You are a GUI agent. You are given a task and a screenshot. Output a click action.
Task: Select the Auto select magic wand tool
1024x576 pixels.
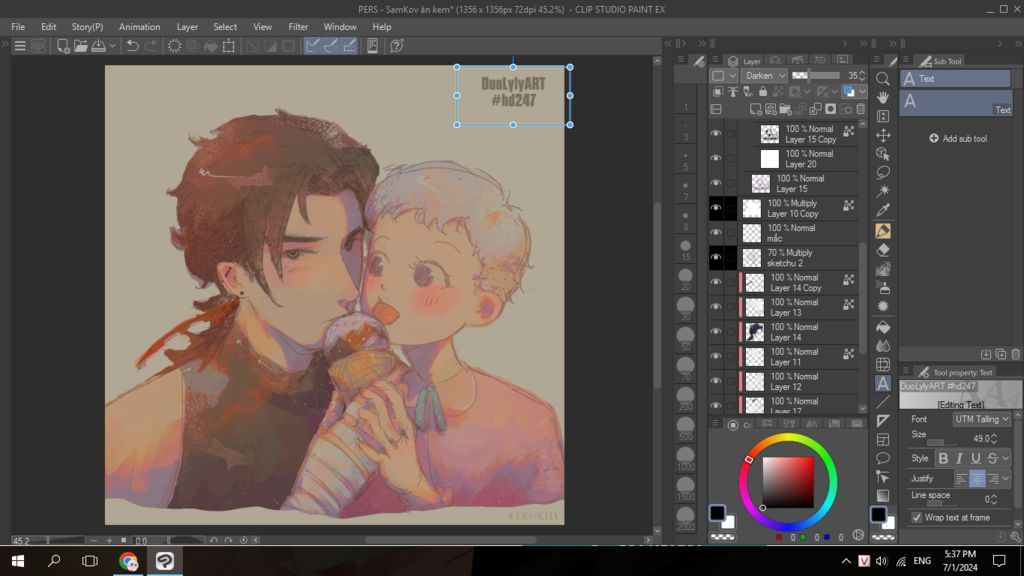point(883,191)
